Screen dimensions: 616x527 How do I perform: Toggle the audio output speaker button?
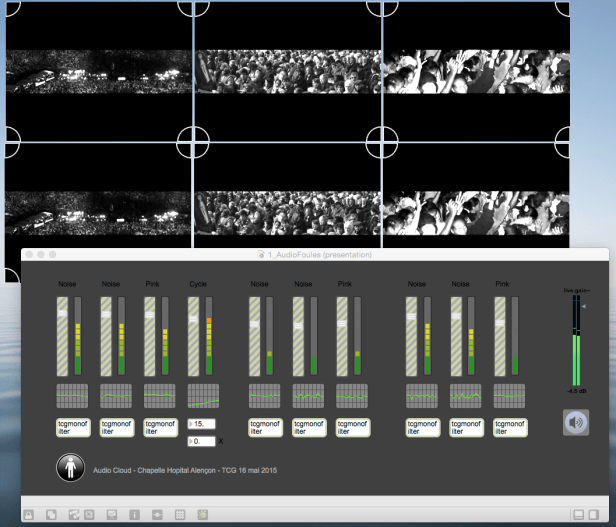pyautogui.click(x=576, y=422)
